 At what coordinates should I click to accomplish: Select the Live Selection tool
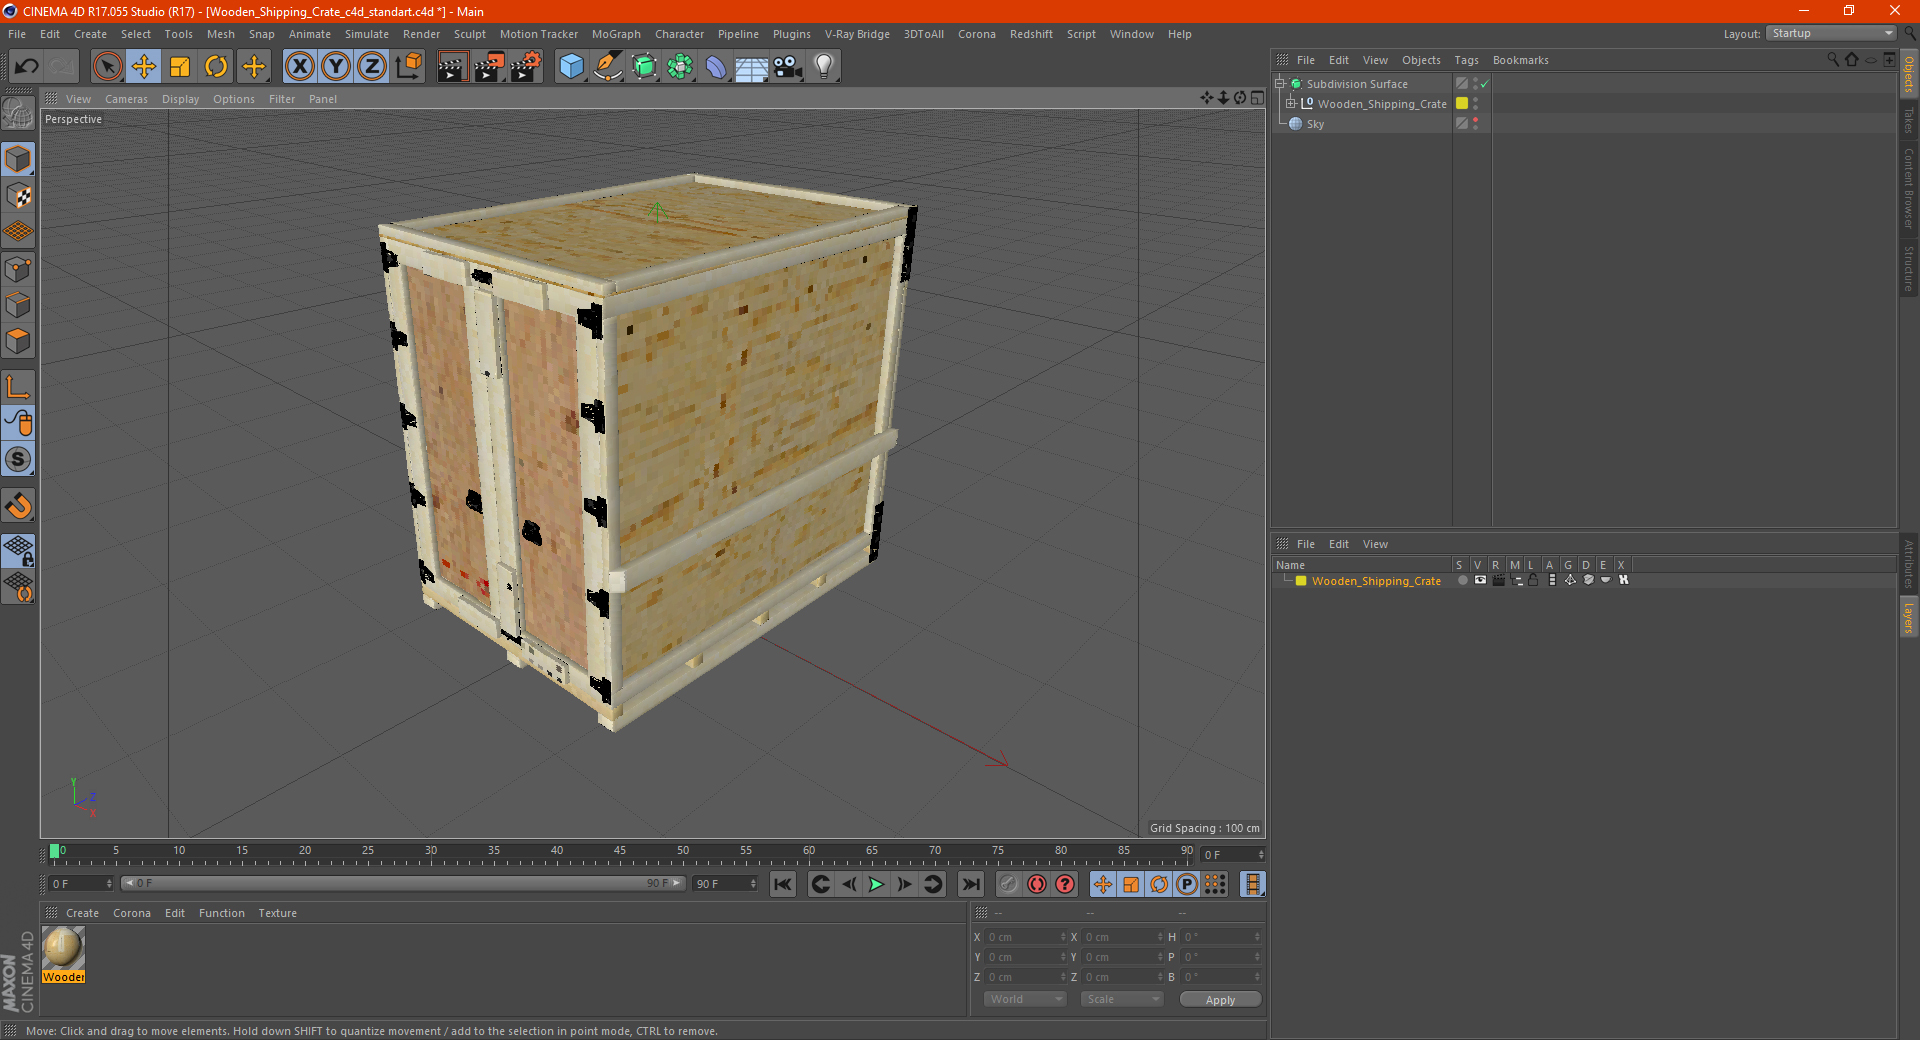click(x=107, y=67)
